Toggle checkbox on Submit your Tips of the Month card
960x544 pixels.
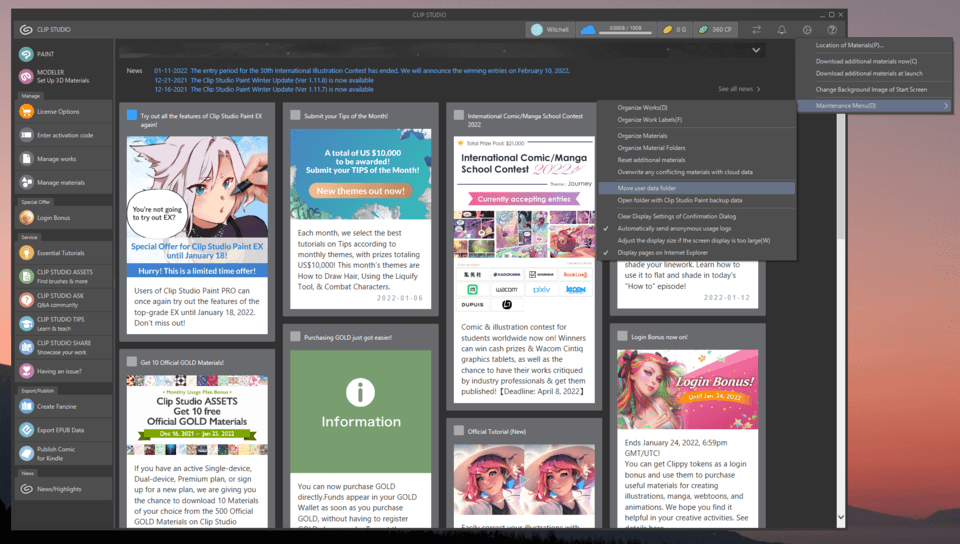tap(295, 115)
